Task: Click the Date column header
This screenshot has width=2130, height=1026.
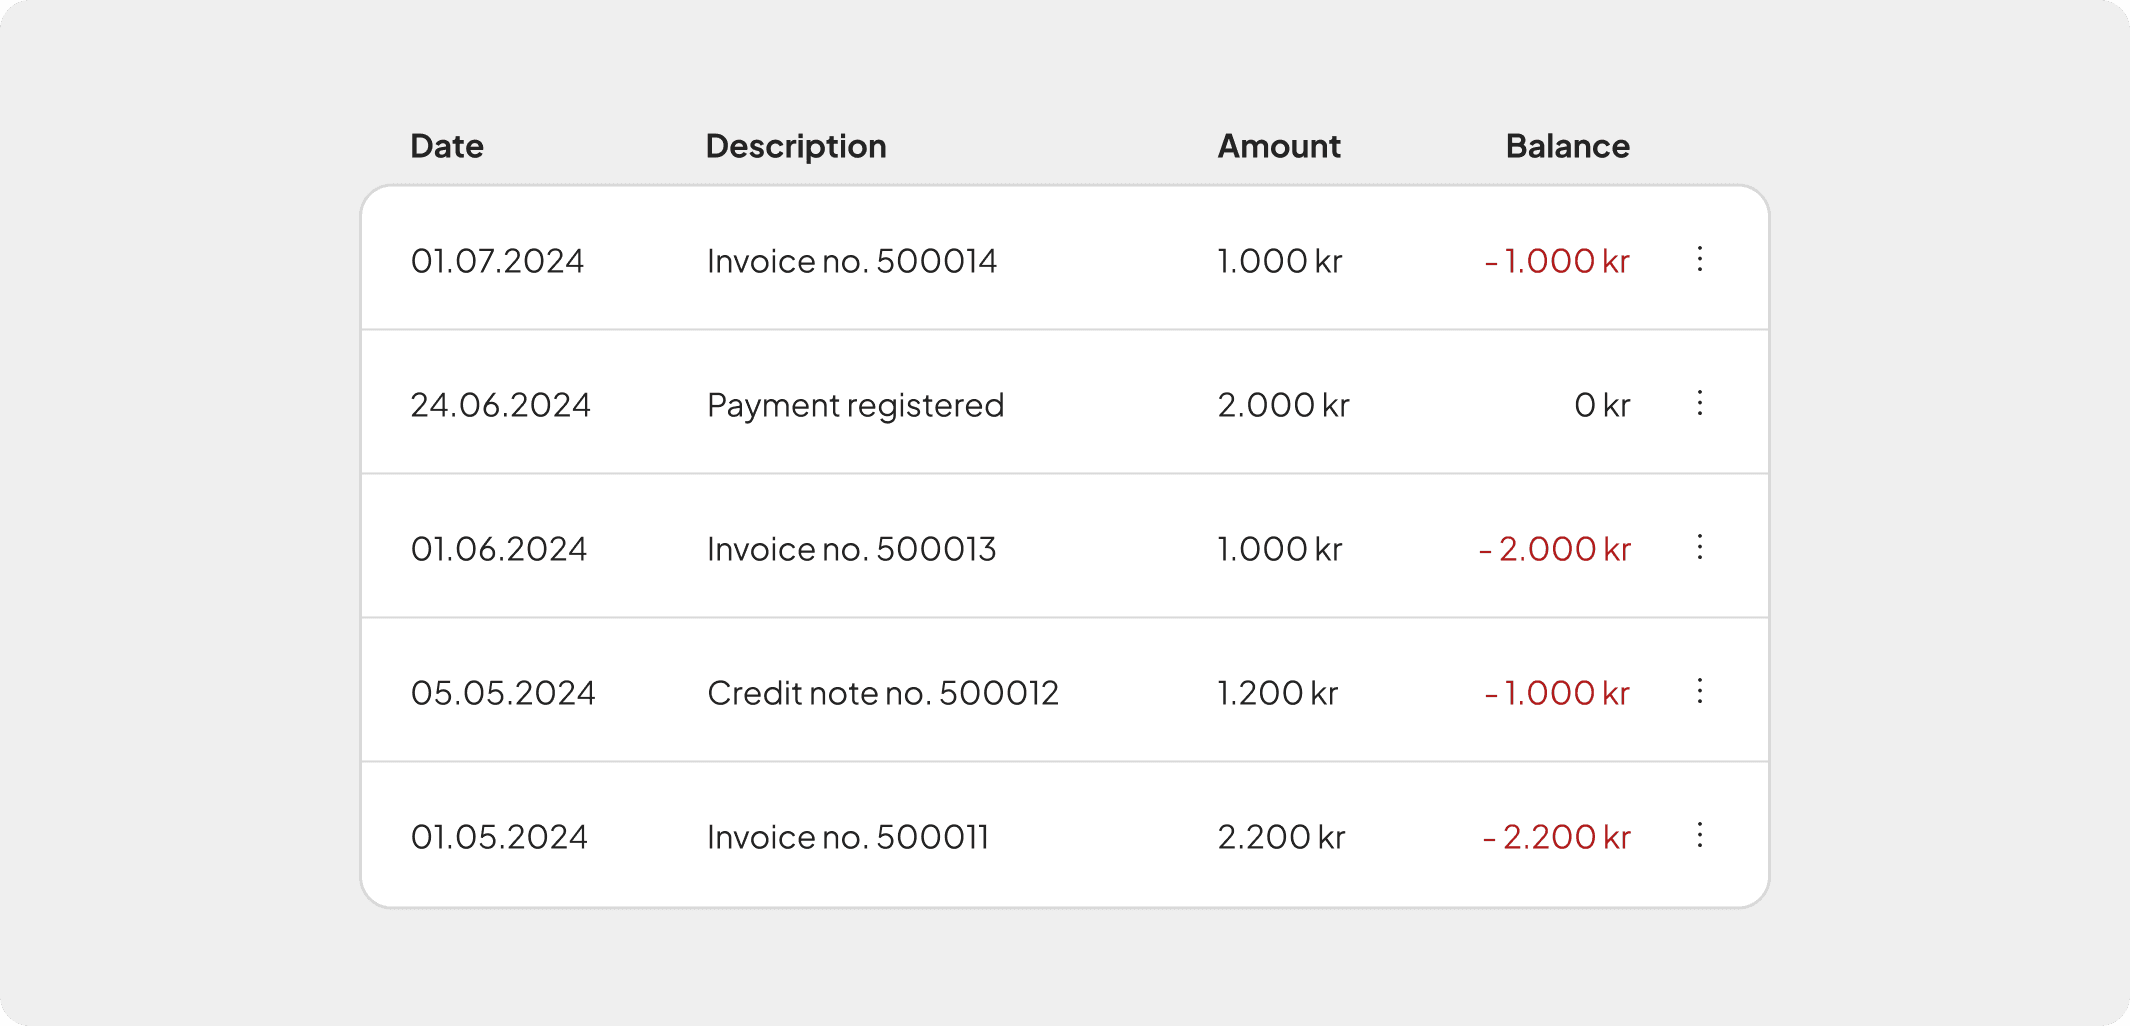Action: click(x=447, y=146)
